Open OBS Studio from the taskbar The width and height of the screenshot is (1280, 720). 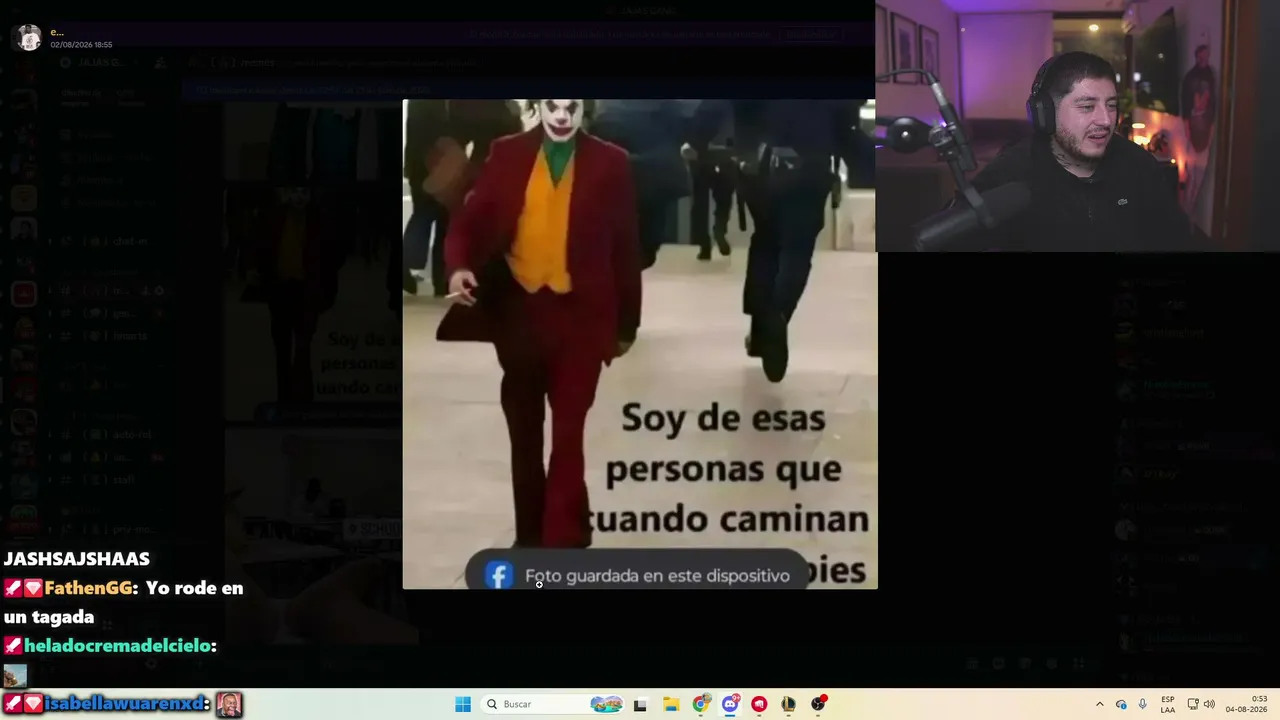[x=819, y=704]
